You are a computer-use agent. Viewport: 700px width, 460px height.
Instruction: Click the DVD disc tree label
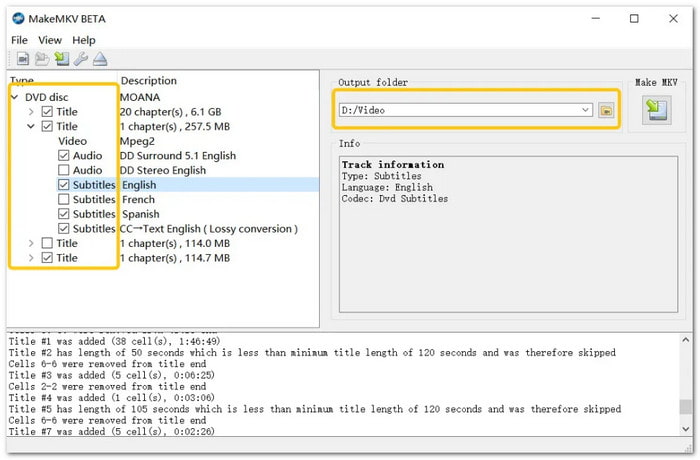[46, 97]
